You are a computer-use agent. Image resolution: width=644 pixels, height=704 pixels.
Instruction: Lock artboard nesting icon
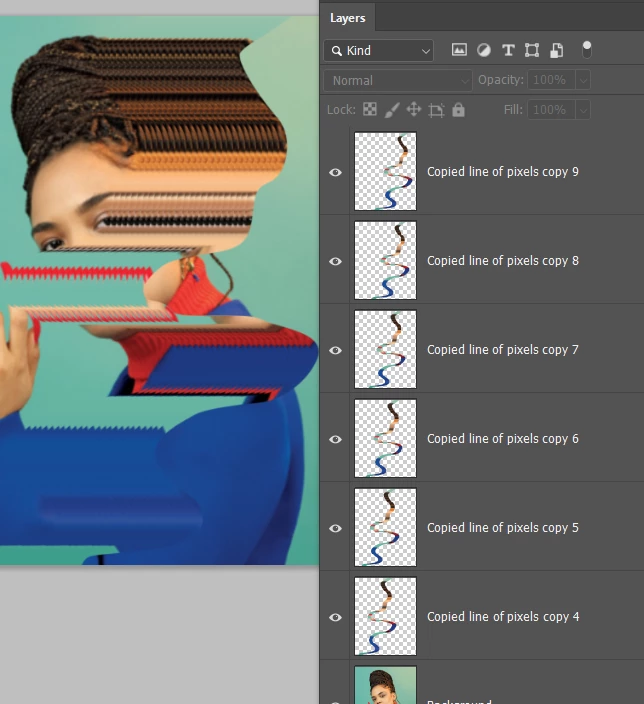[436, 110]
